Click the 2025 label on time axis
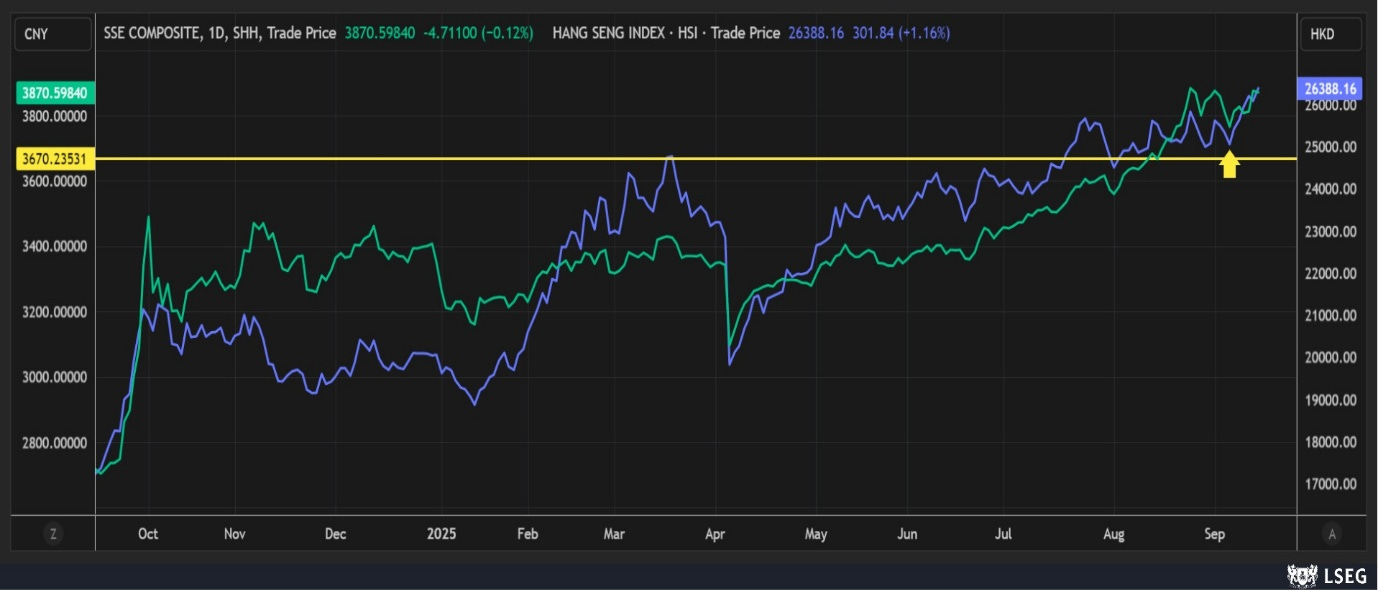 440,535
